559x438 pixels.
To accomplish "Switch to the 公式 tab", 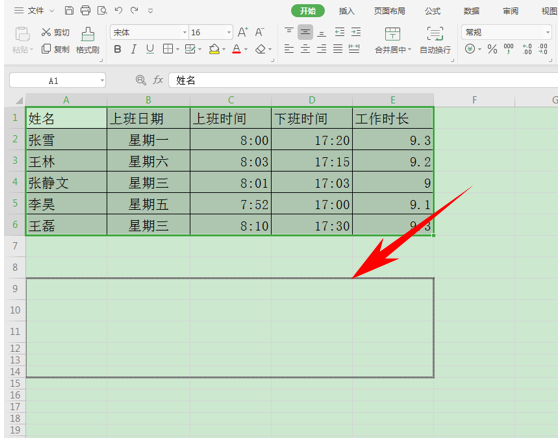I will [432, 11].
